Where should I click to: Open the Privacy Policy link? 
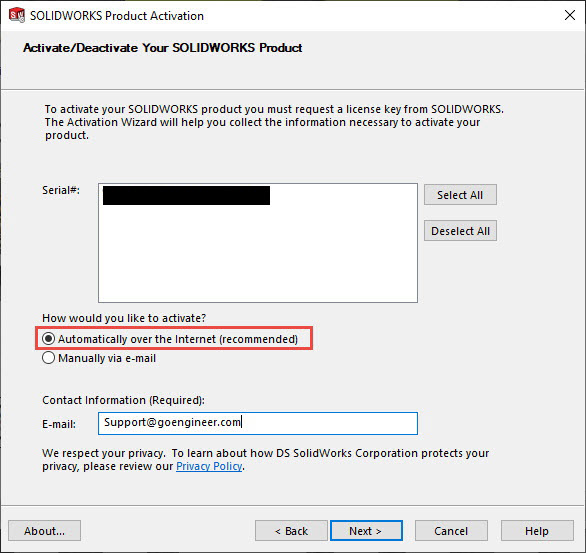(x=209, y=466)
